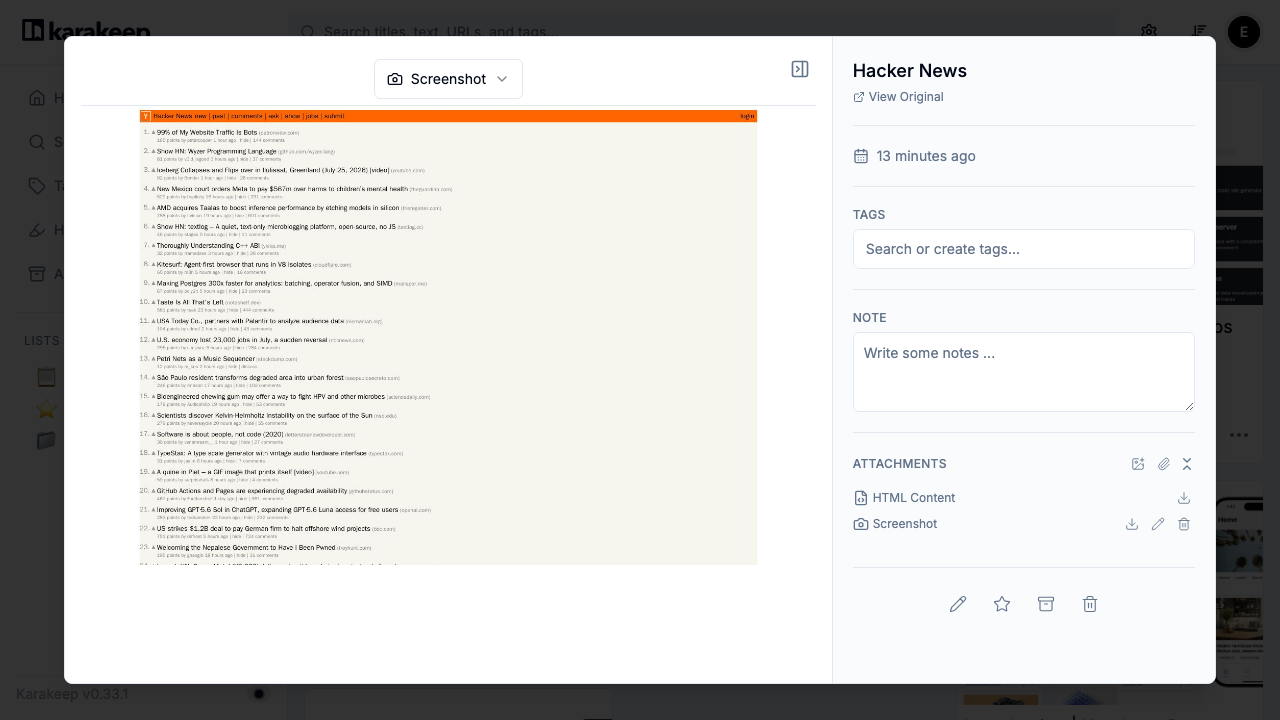Screen dimensions: 1280x720
Task: Delete the Screenshot attachment
Action: click(1184, 524)
